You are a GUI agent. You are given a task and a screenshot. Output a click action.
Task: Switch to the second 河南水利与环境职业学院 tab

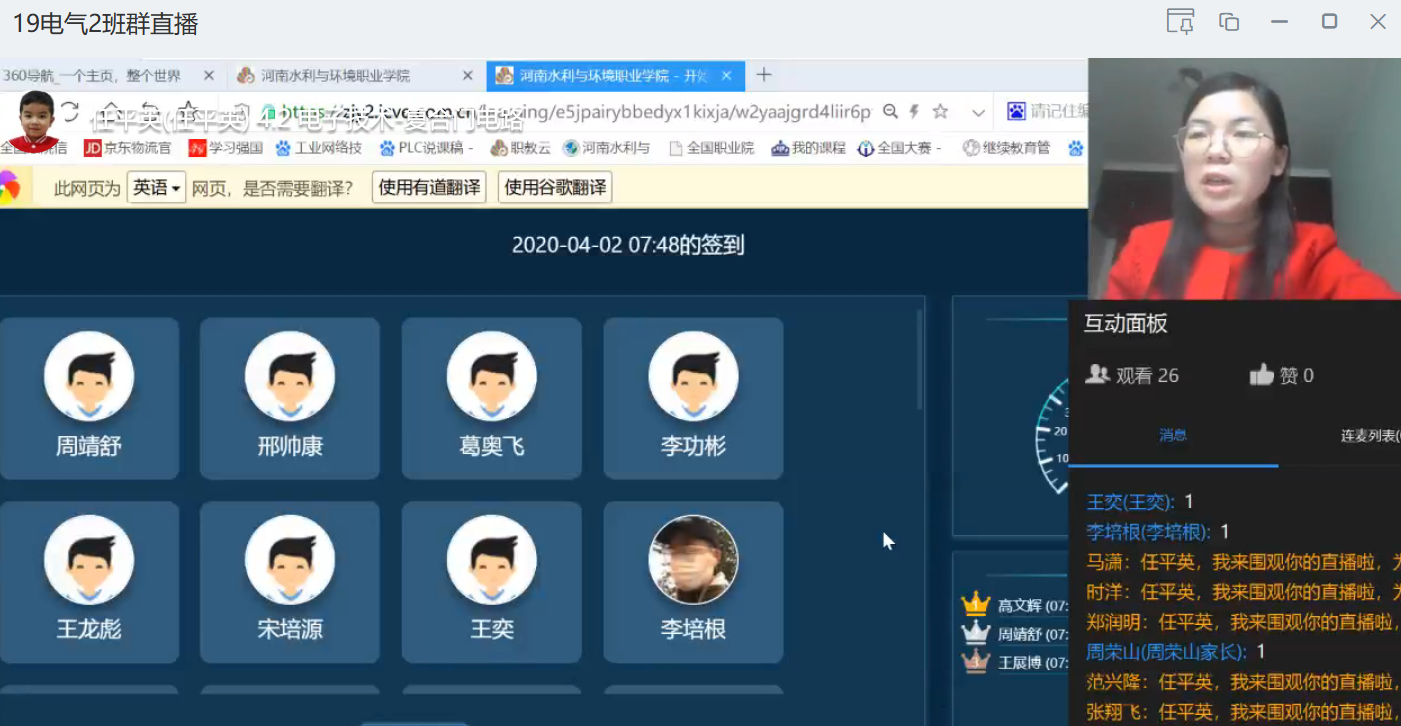(612, 76)
